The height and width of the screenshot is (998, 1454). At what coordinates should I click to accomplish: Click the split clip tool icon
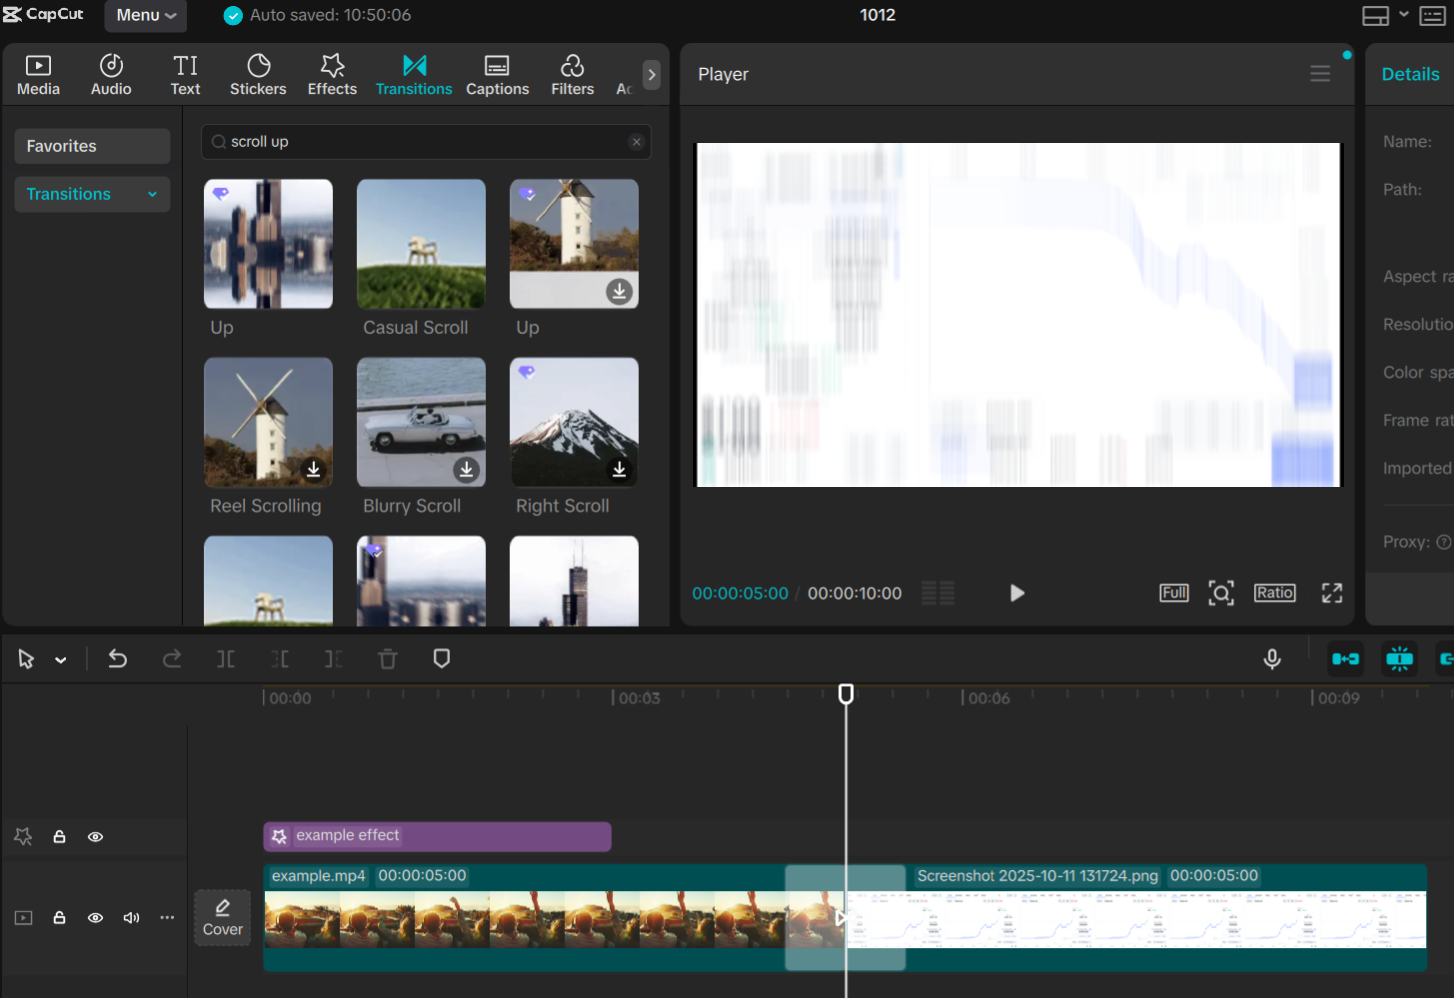226,659
